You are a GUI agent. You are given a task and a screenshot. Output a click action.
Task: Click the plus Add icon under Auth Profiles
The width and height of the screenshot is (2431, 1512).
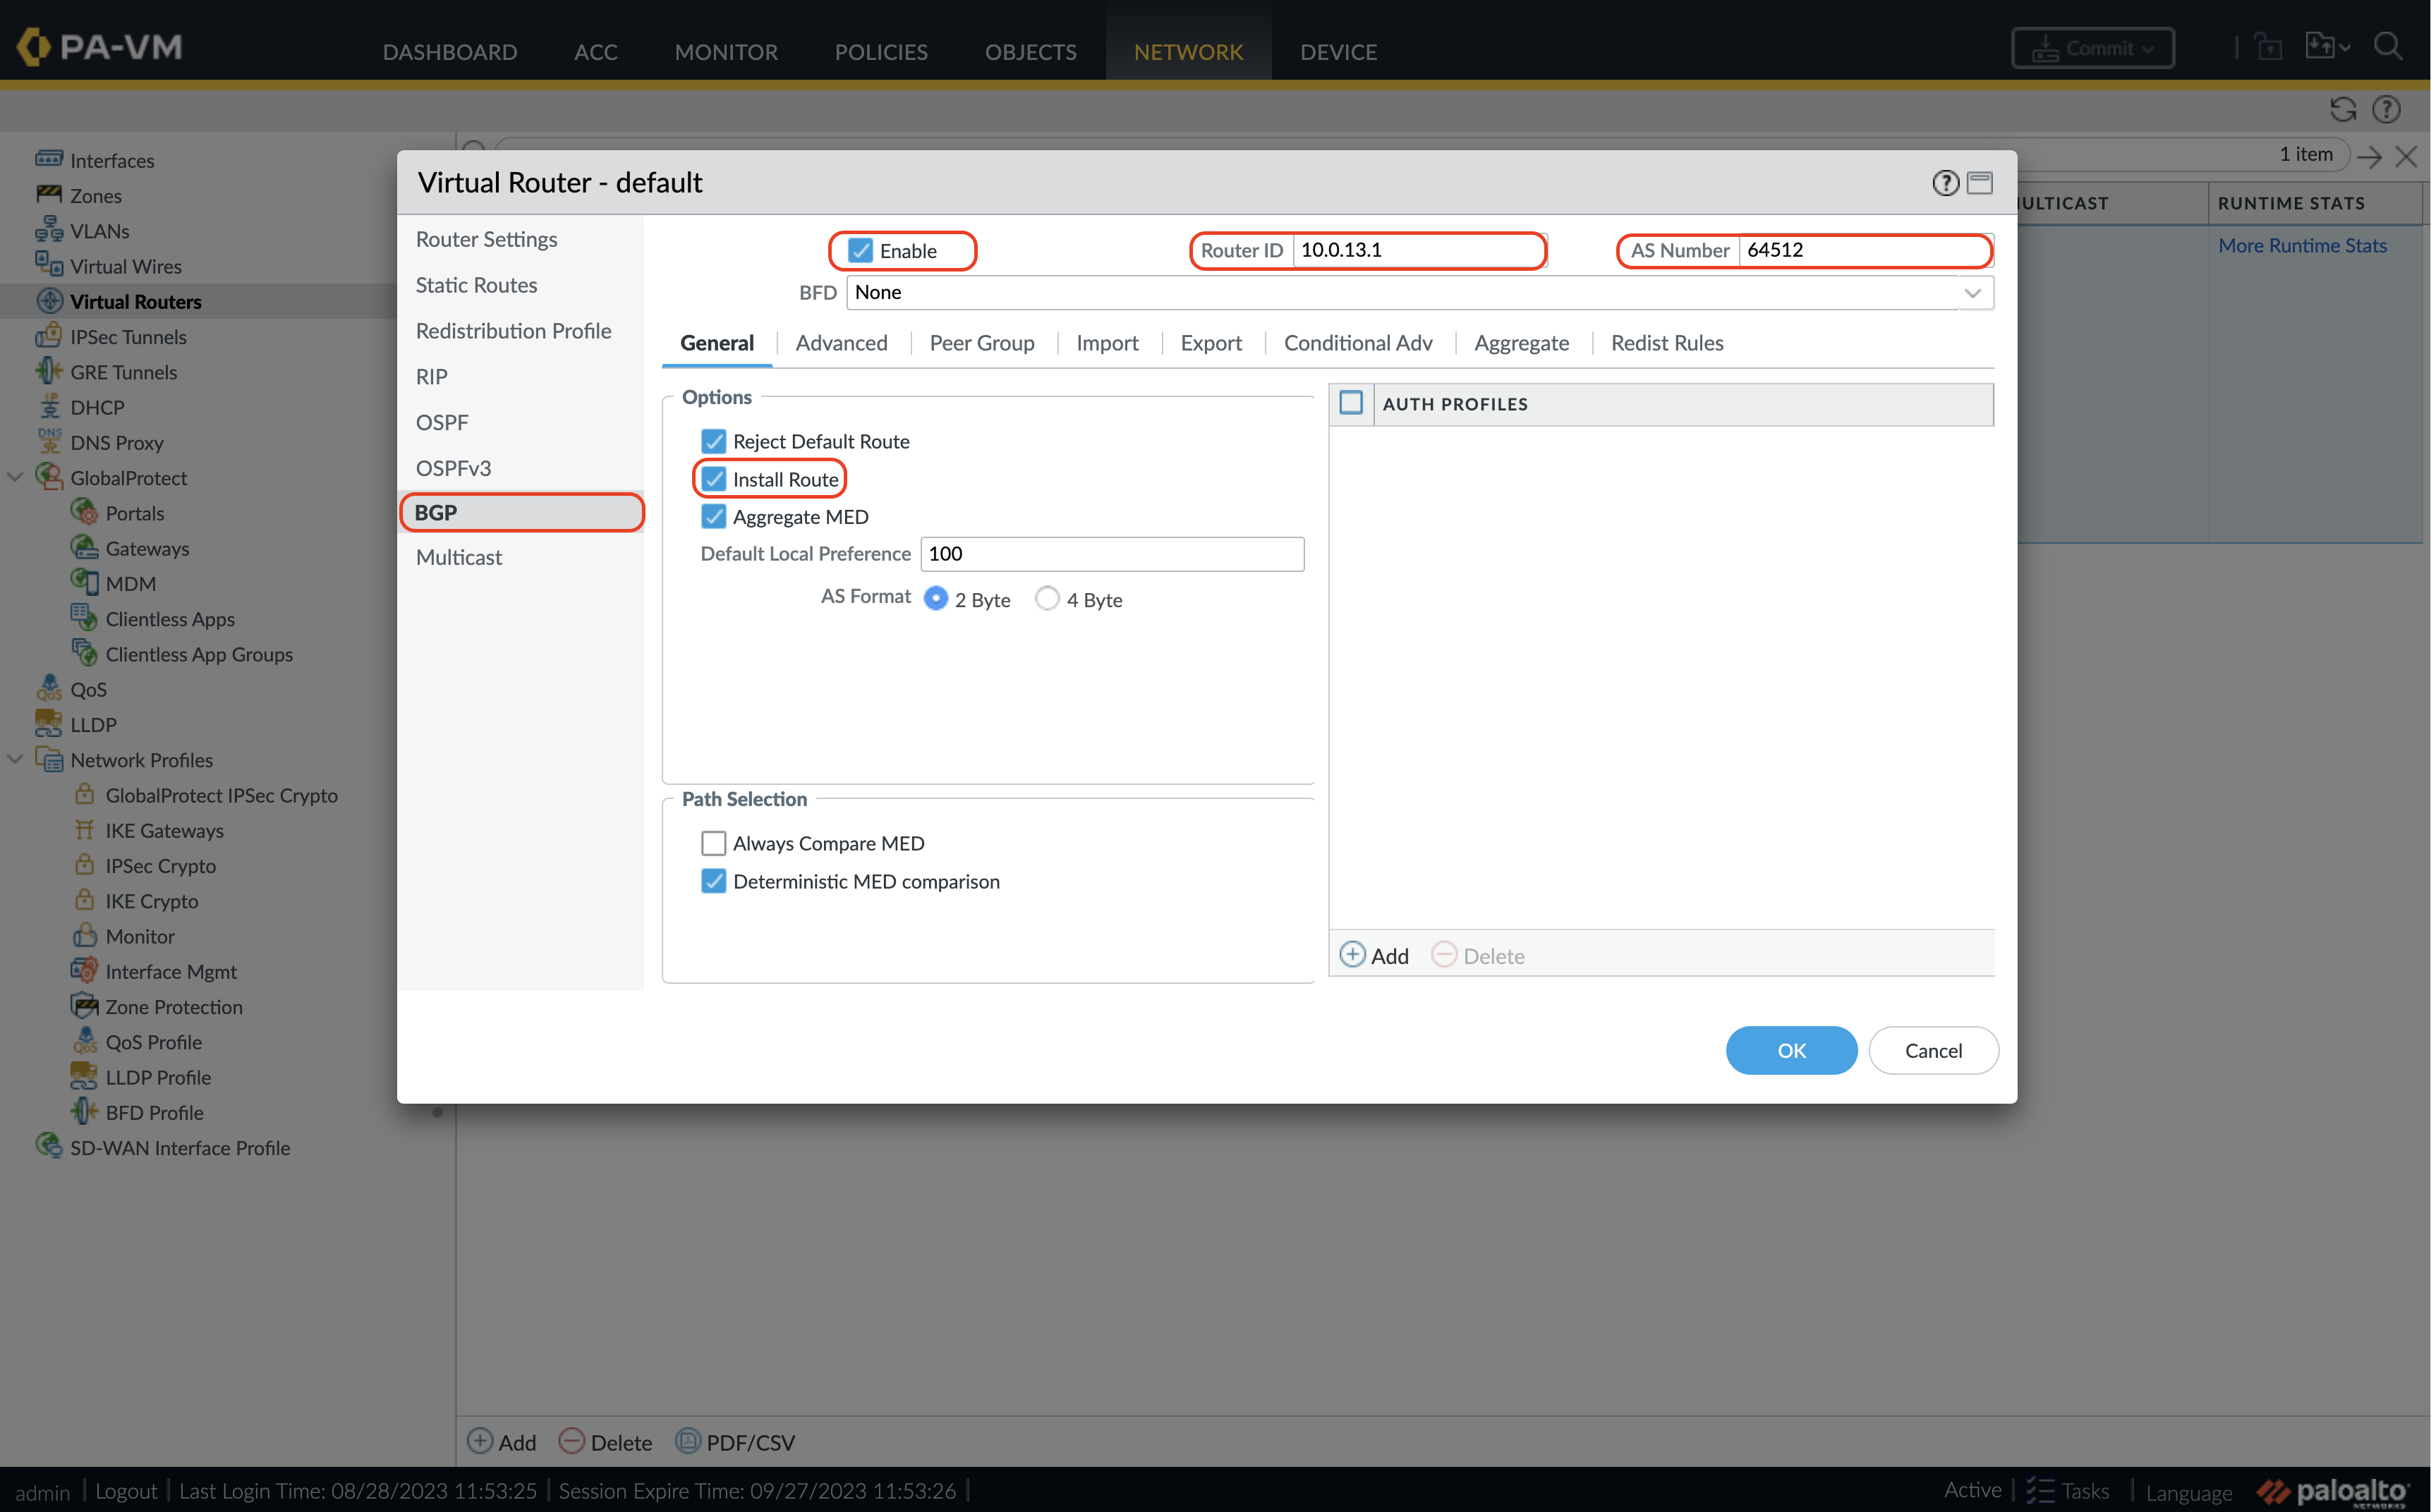coord(1352,955)
